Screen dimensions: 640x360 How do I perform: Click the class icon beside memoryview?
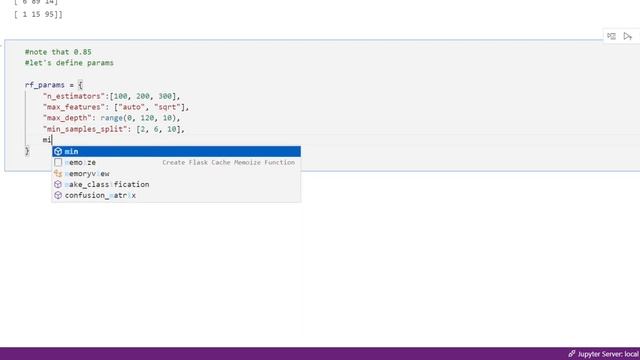tap(58, 173)
